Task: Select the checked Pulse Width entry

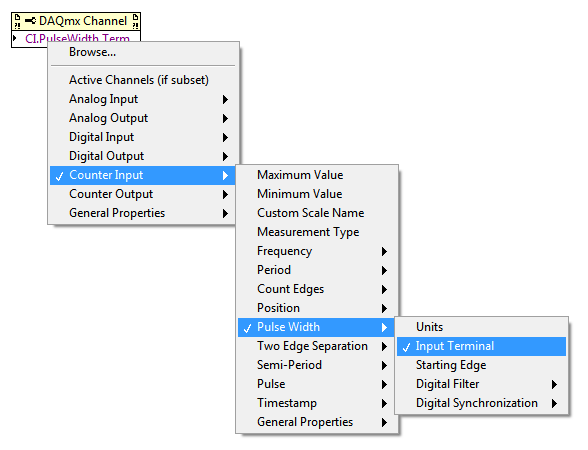Action: click(x=316, y=327)
